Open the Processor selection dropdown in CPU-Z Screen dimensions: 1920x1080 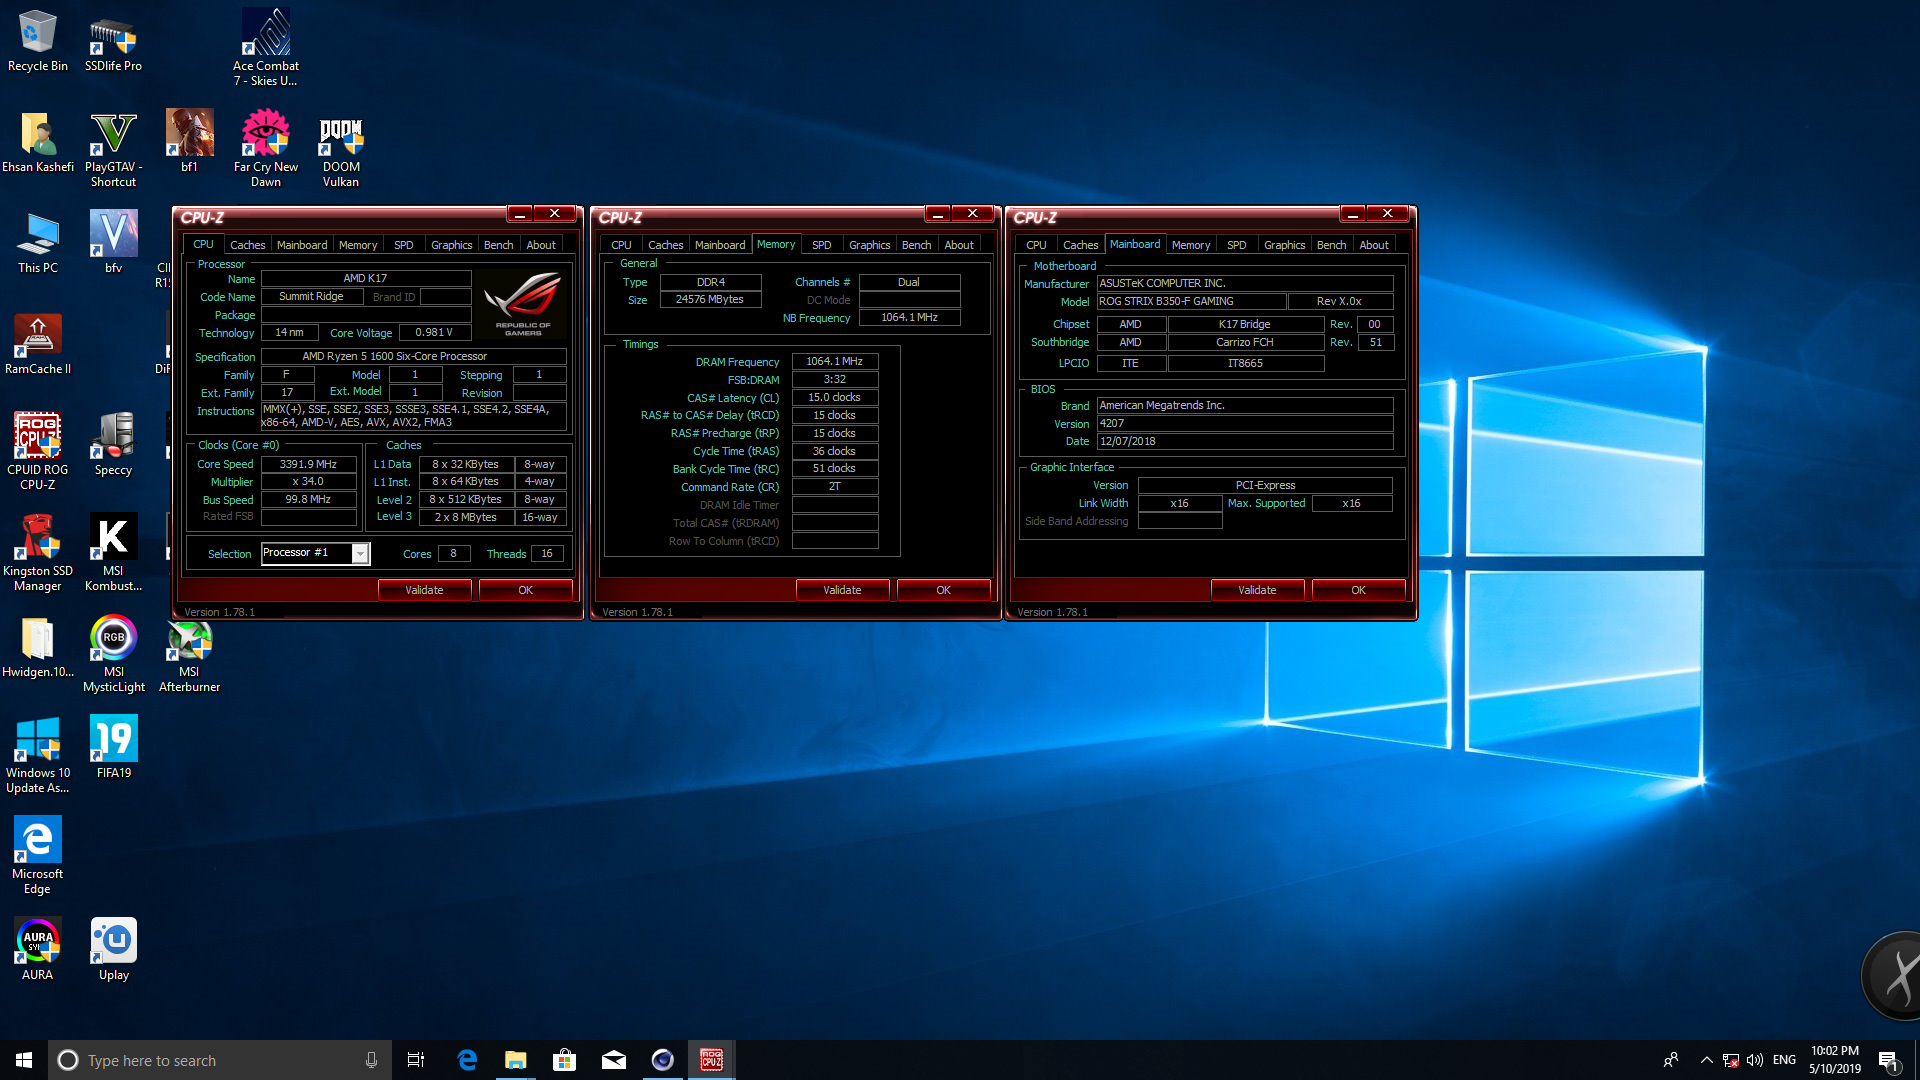pyautogui.click(x=360, y=553)
